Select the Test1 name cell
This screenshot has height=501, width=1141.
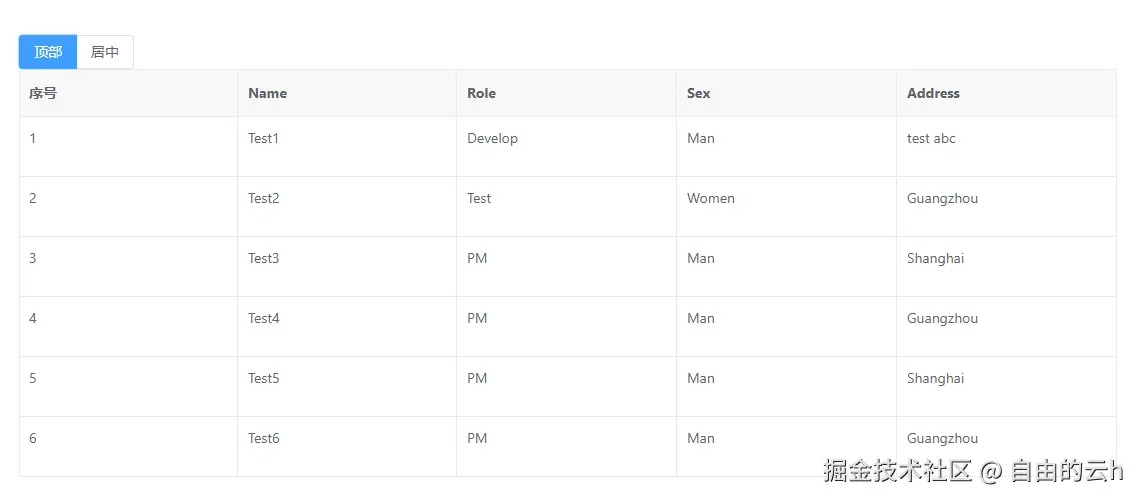click(264, 138)
